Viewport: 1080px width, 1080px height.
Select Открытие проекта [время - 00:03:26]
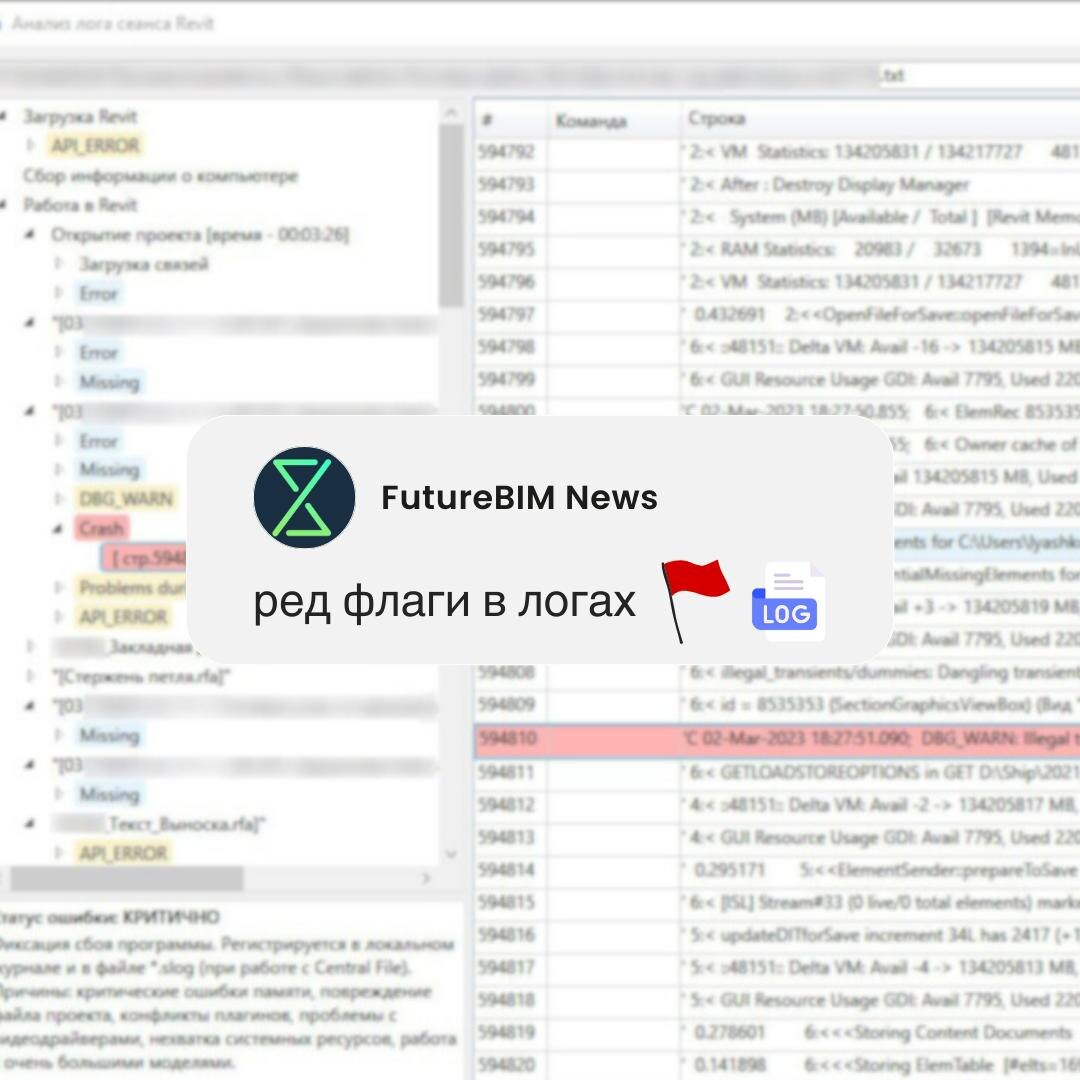(200, 235)
